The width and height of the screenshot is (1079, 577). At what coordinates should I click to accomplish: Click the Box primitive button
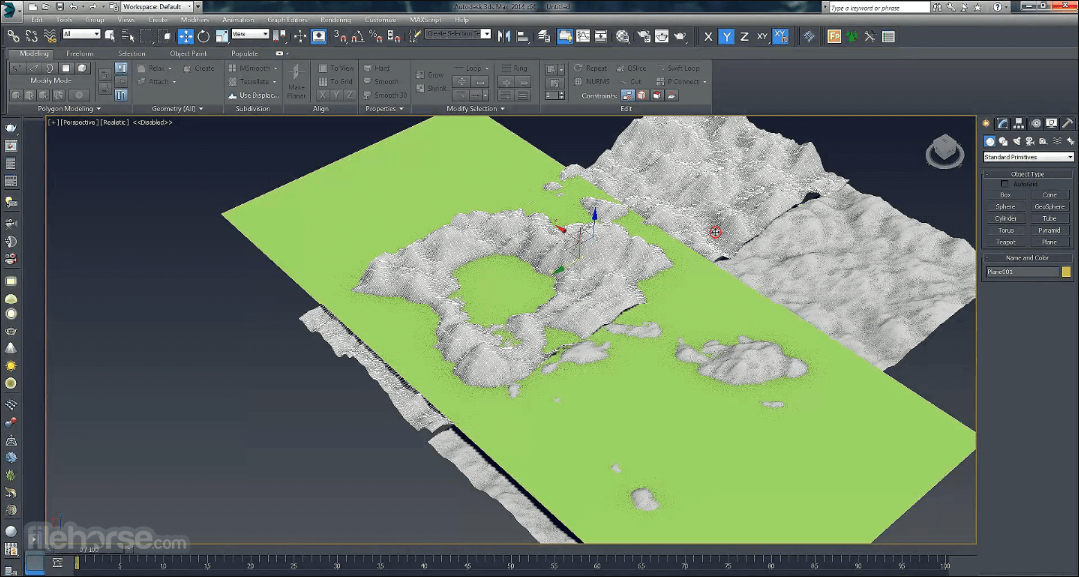coord(1005,195)
